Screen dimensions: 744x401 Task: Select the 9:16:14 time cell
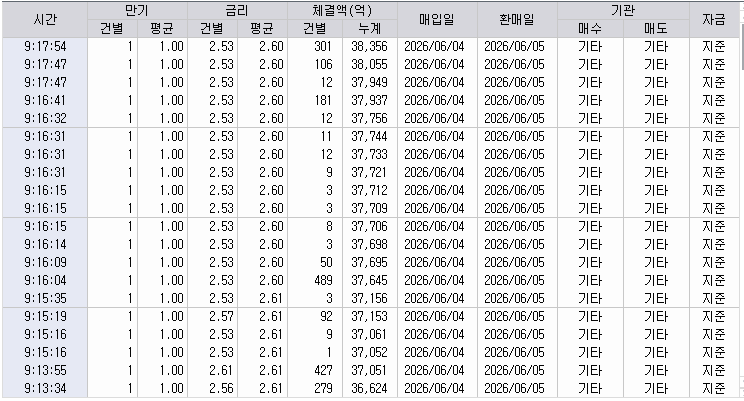(x=45, y=244)
